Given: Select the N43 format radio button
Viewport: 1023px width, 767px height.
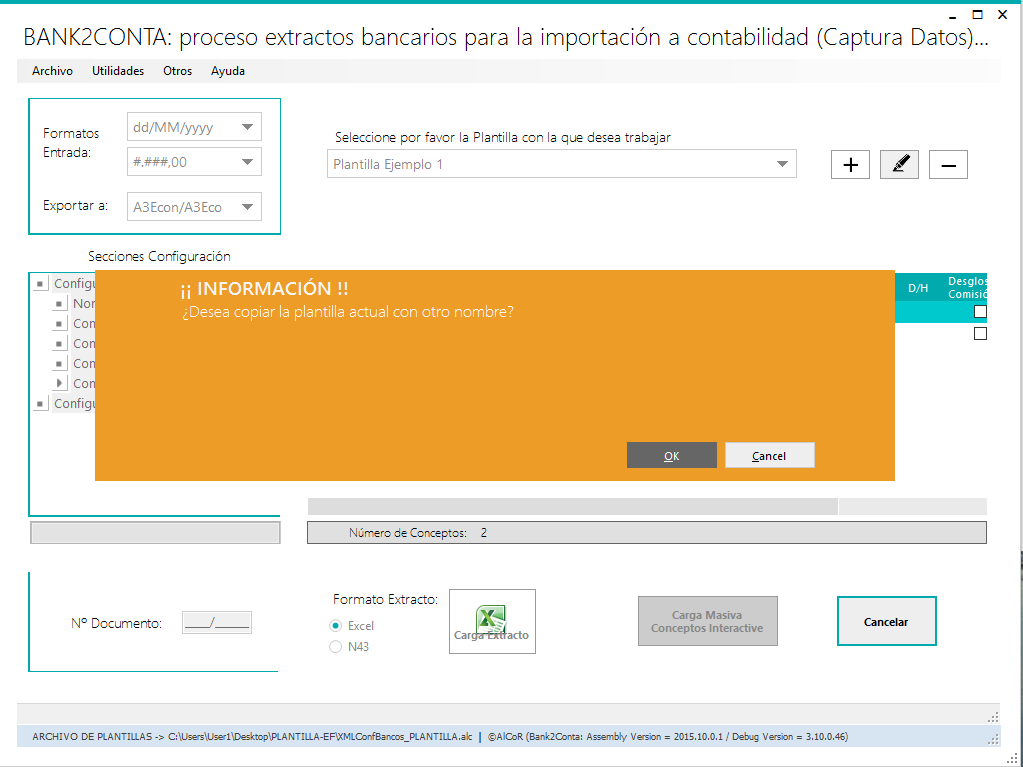Looking at the screenshot, I should coord(335,646).
